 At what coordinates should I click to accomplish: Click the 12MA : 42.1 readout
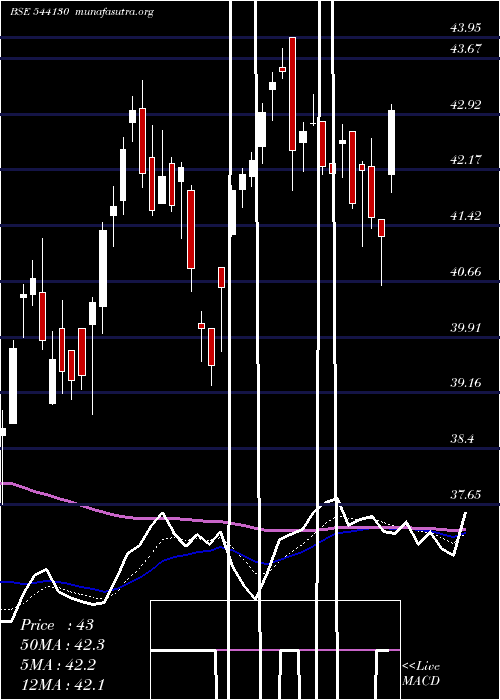click(63, 685)
